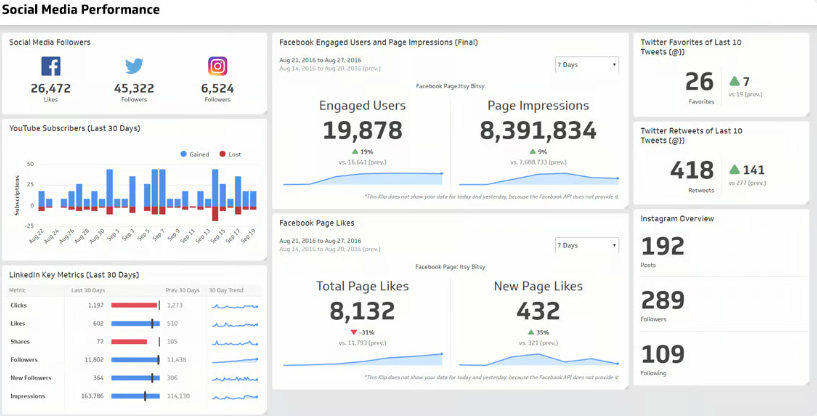Open the 7 Days dropdown for Engaged Users
This screenshot has width=817, height=416.
pyautogui.click(x=587, y=65)
